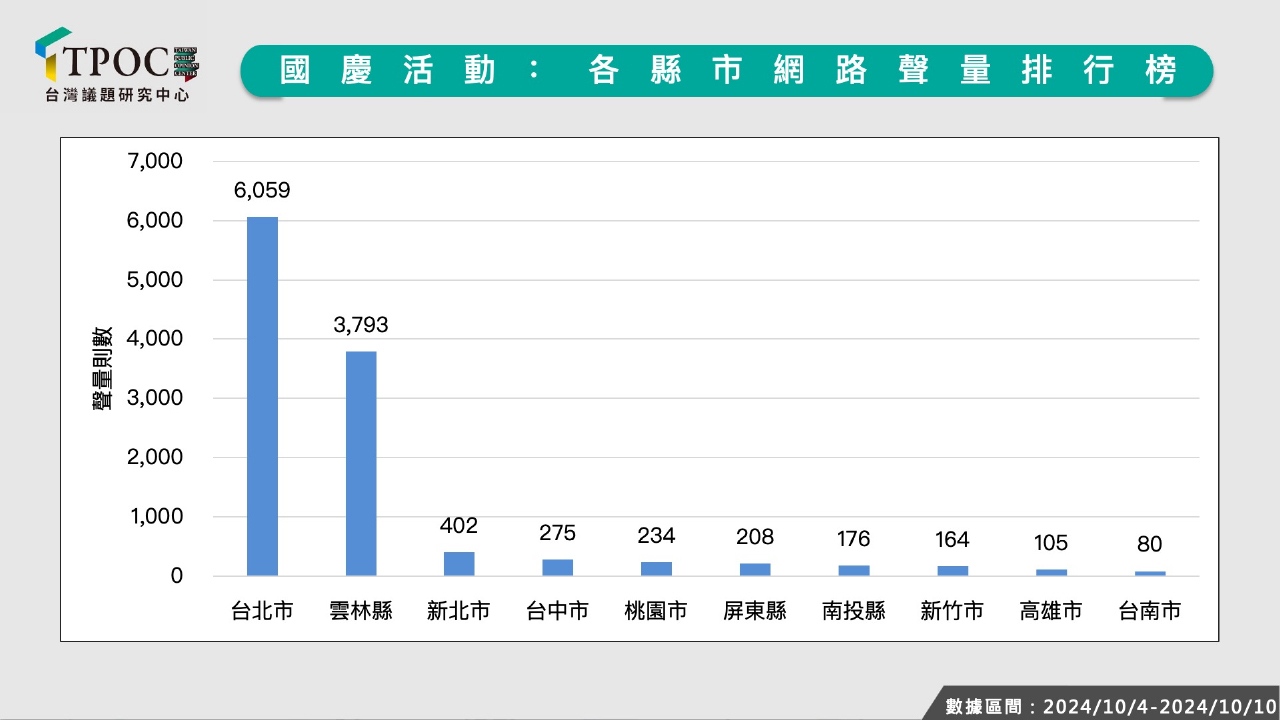Click the 南投縣 axis label
The height and width of the screenshot is (720, 1280).
(x=853, y=611)
